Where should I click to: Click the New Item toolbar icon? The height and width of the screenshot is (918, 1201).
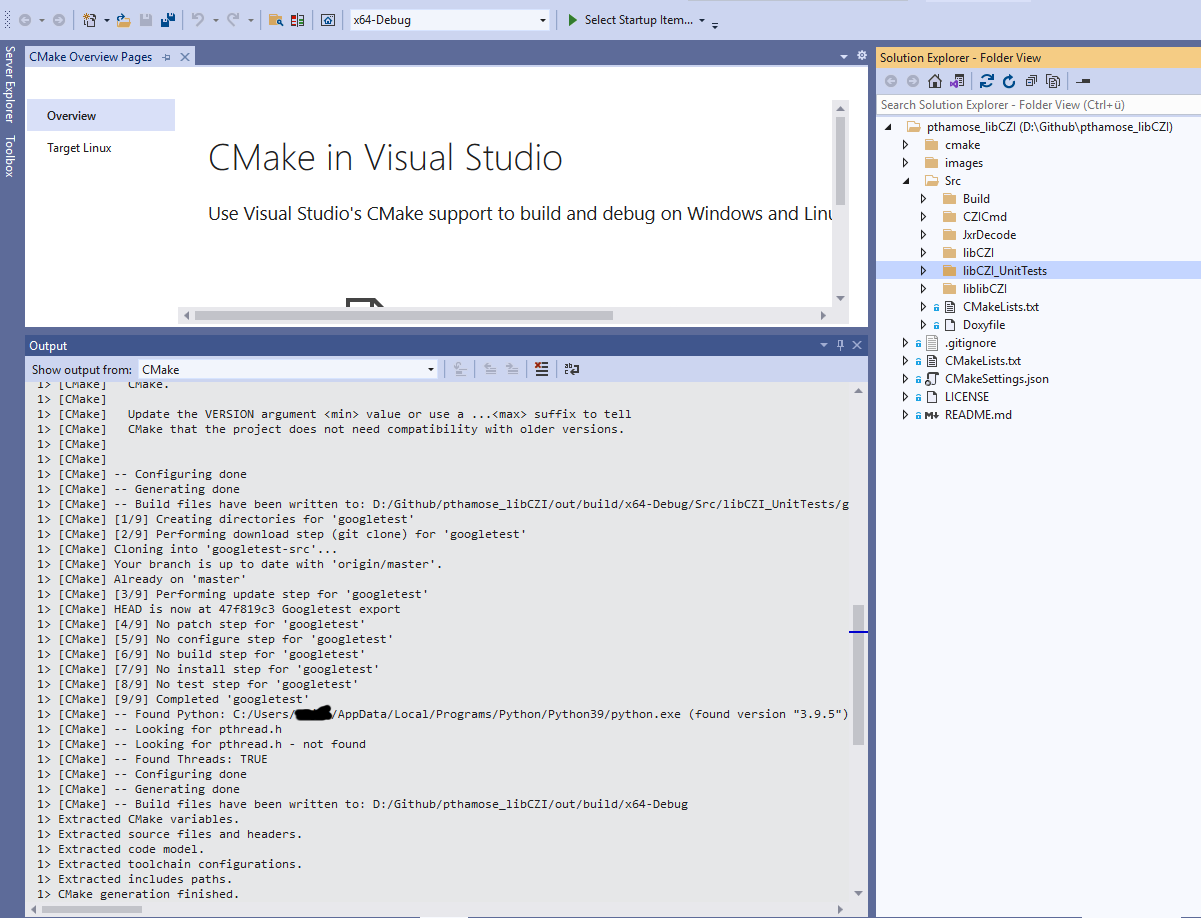pos(90,20)
